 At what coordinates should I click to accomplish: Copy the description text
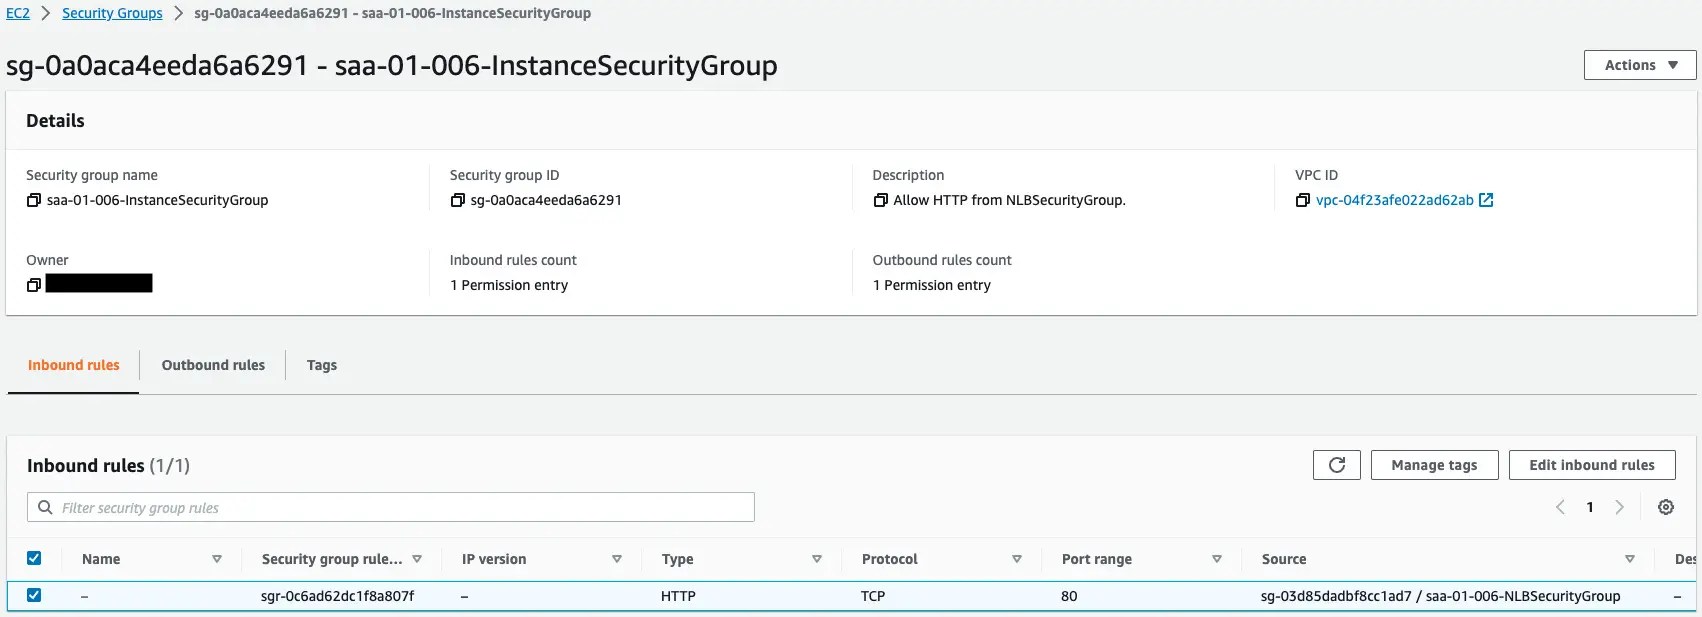pos(880,200)
